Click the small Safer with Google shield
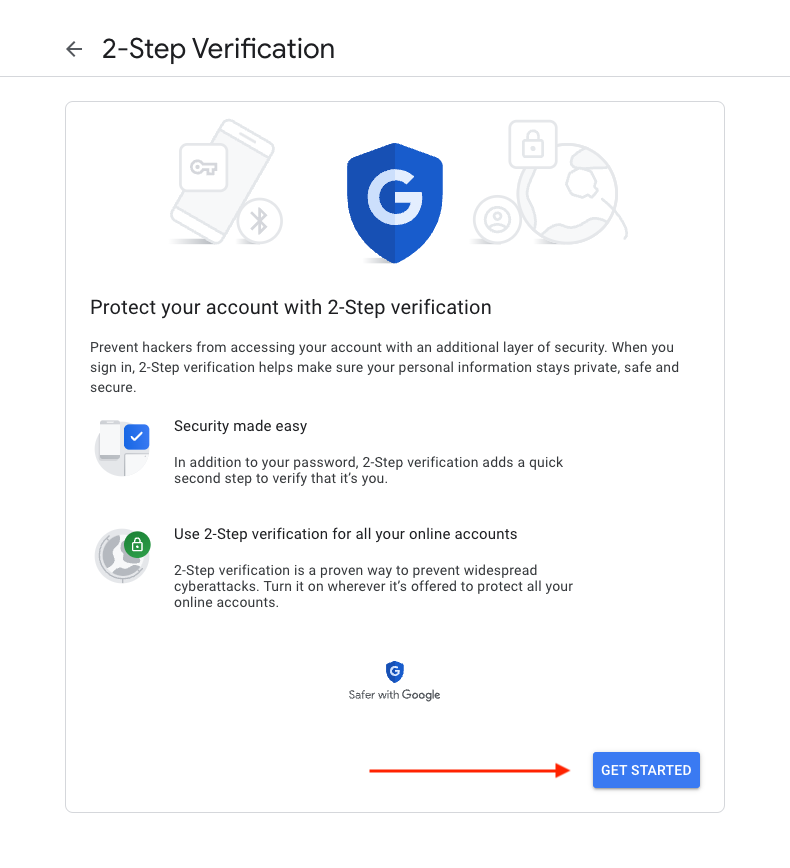Viewport: 790px width, 868px height. pos(395,671)
